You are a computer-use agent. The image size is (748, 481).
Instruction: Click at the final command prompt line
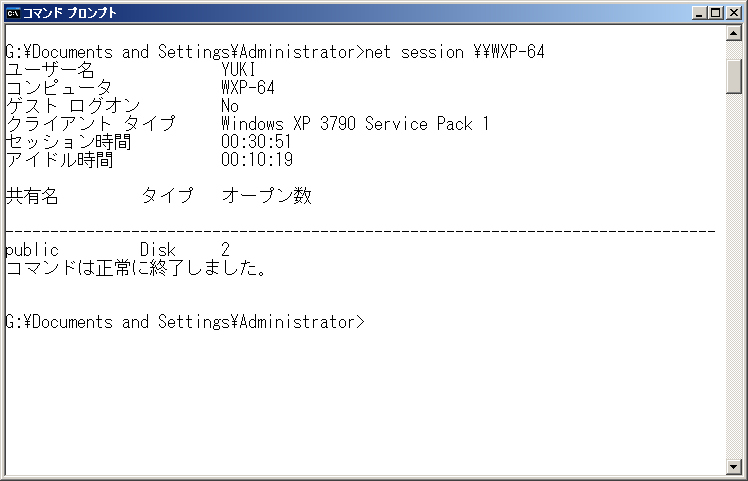click(x=185, y=322)
